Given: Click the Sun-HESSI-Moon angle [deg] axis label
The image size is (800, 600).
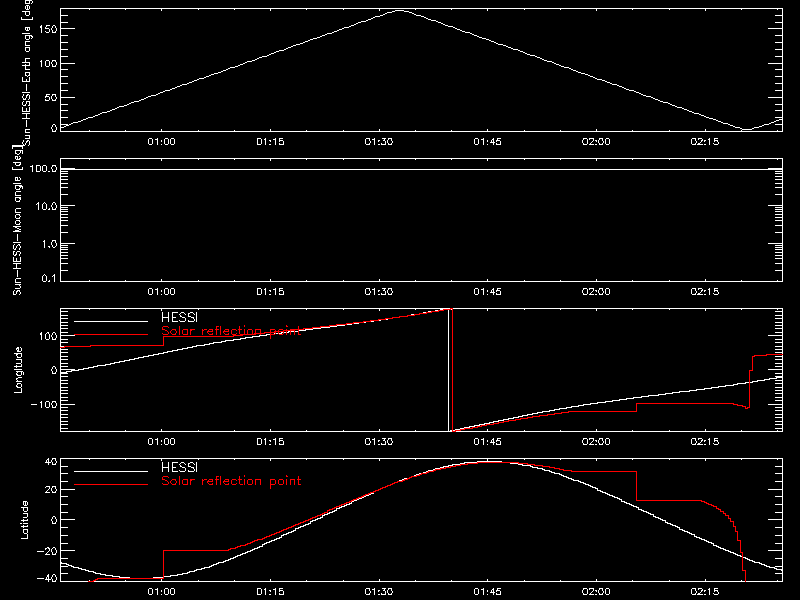Looking at the screenshot, I should 17,220.
